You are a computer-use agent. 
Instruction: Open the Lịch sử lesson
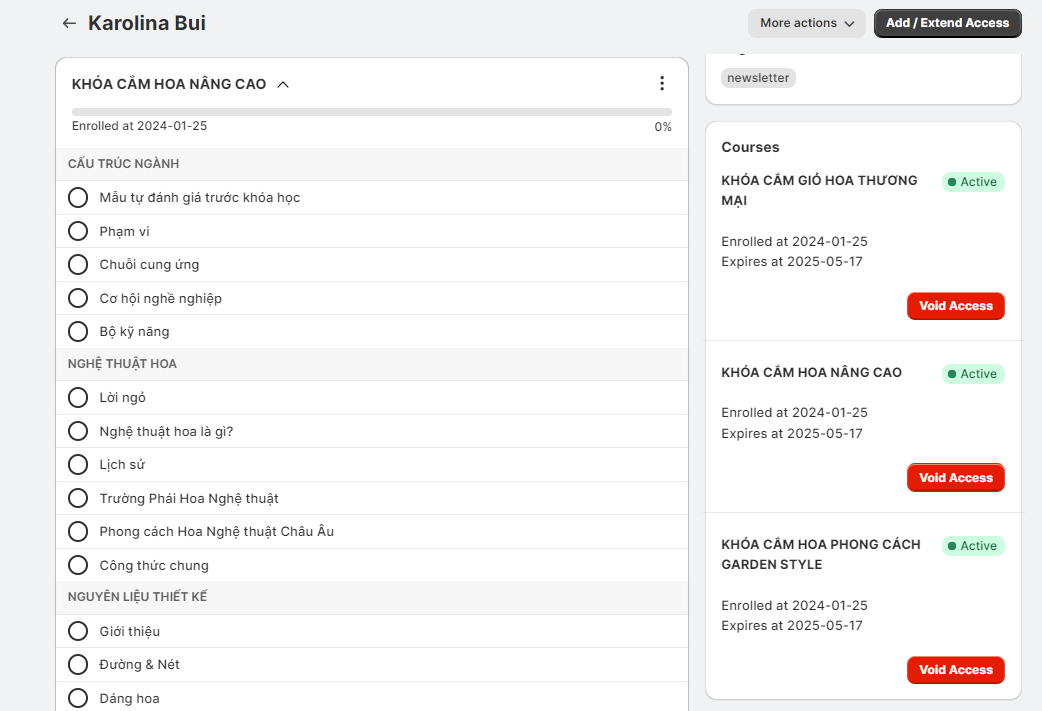coord(124,465)
